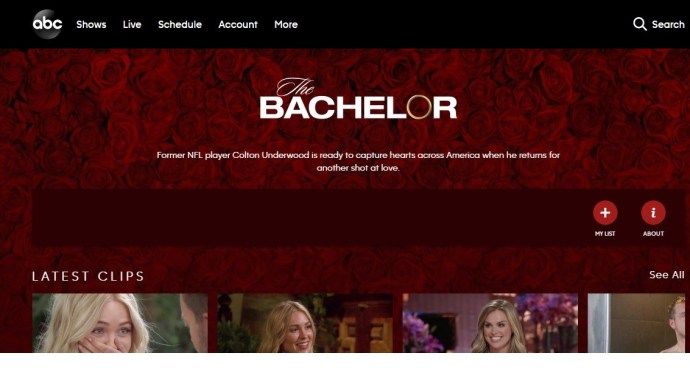The height and width of the screenshot is (384, 690).
Task: Click the Search text label
Action: pos(668,25)
